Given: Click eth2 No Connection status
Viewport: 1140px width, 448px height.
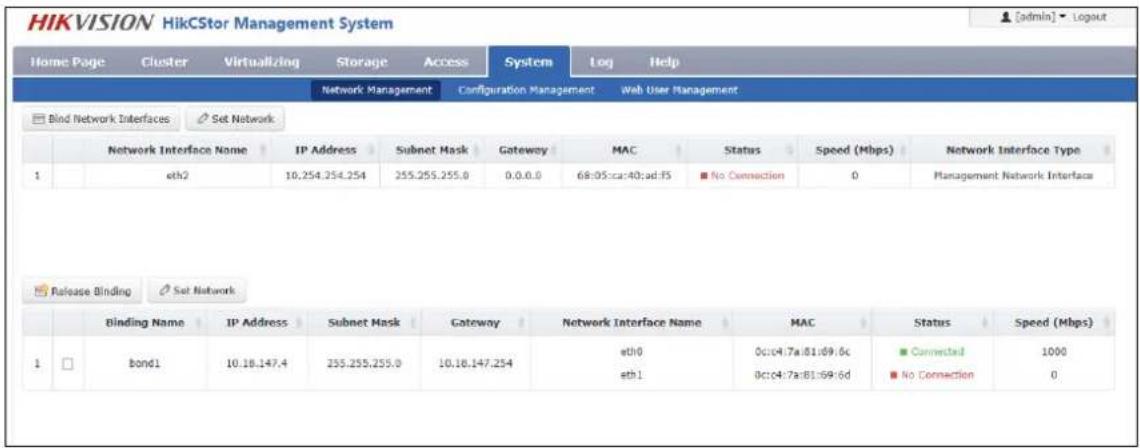Looking at the screenshot, I should coord(742,176).
